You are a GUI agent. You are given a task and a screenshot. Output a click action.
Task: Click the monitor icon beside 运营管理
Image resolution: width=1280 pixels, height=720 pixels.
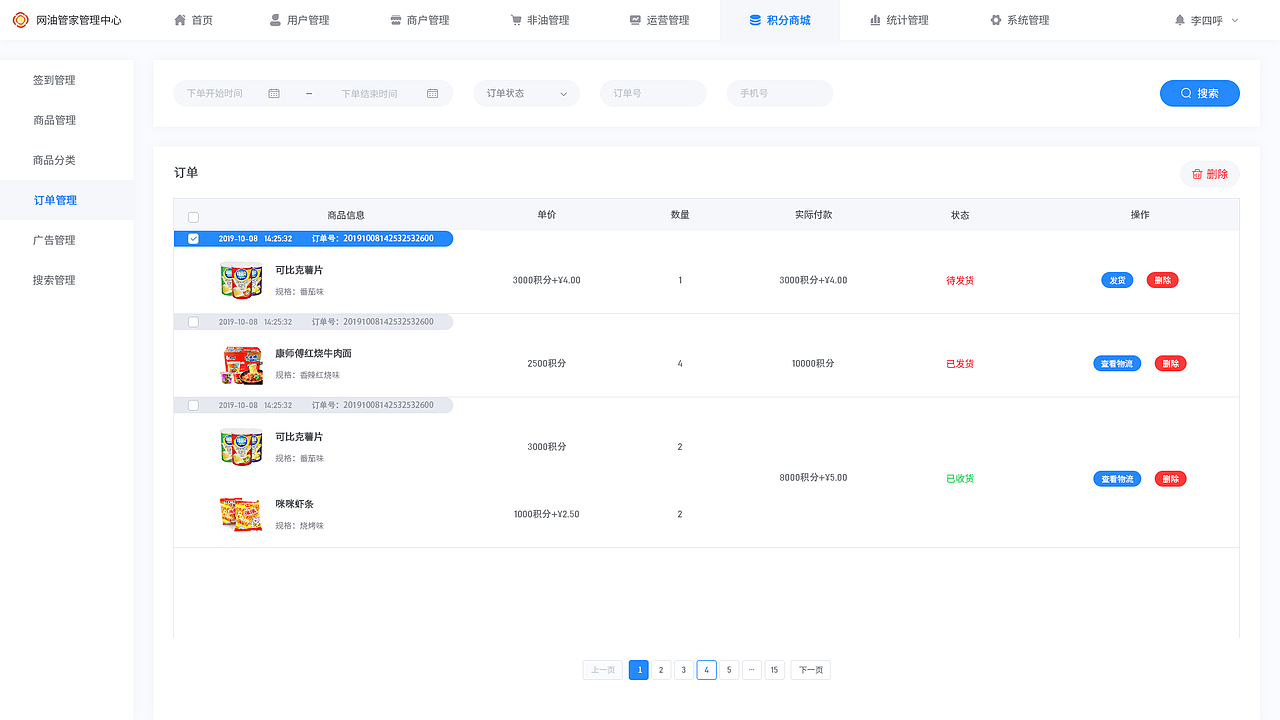coord(635,20)
